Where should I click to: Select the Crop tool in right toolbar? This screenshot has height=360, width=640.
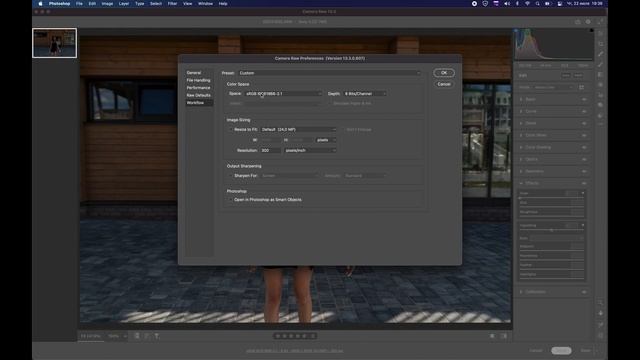point(600,44)
